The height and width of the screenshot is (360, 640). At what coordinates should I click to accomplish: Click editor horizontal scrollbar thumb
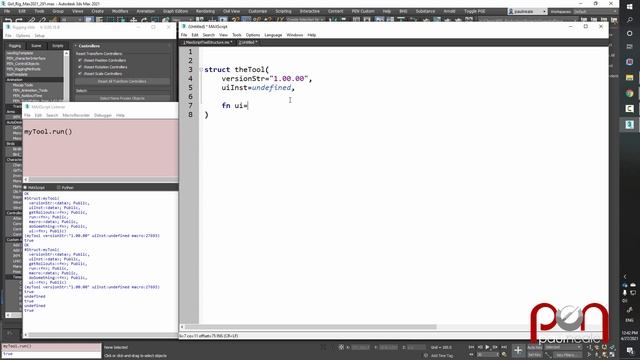click(311, 327)
